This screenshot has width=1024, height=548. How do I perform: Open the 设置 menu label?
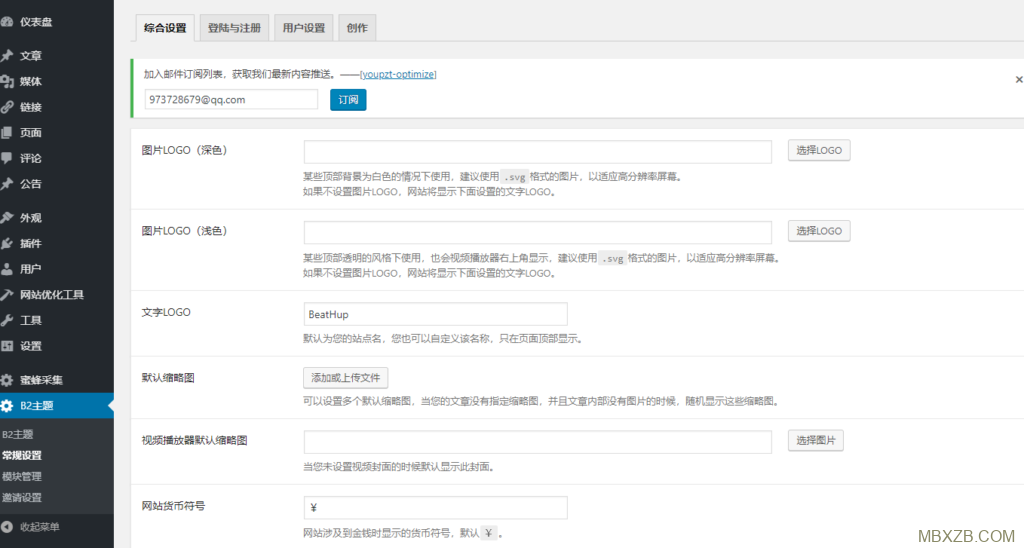coord(31,346)
